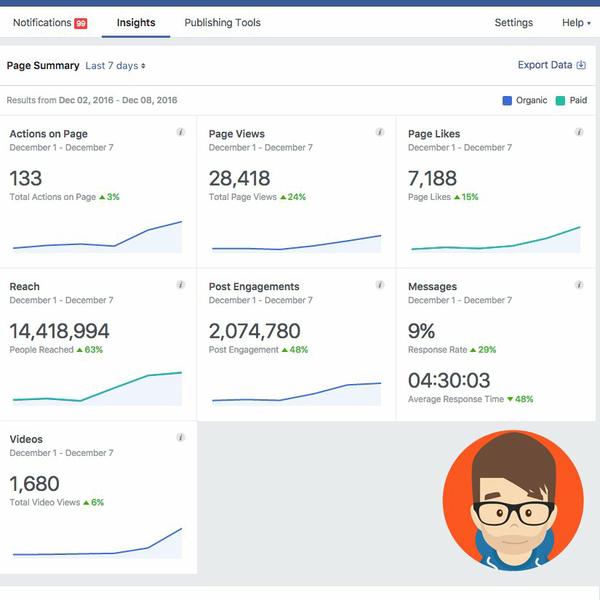Click info icon on Page Likes card
This screenshot has width=600, height=600.
(x=579, y=132)
